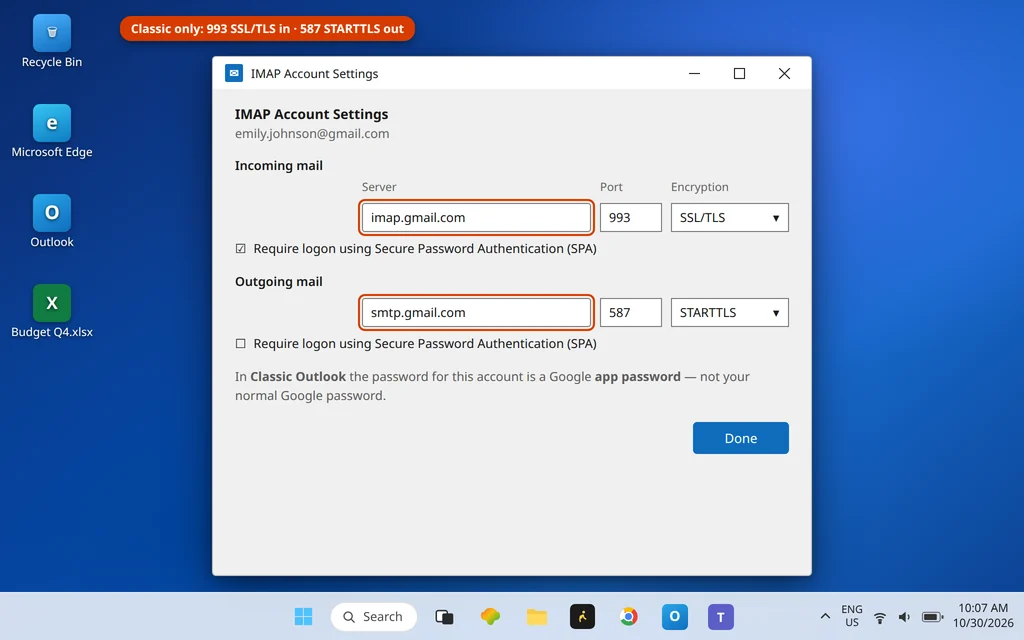Switch to Outlook in the taskbar
The height and width of the screenshot is (640, 1024).
675,616
